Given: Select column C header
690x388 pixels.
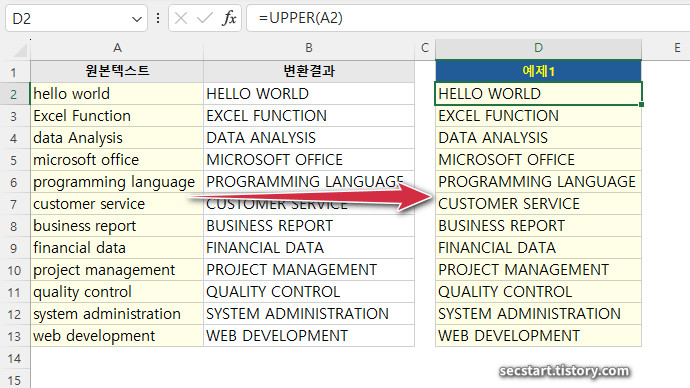Looking at the screenshot, I should pyautogui.click(x=425, y=48).
